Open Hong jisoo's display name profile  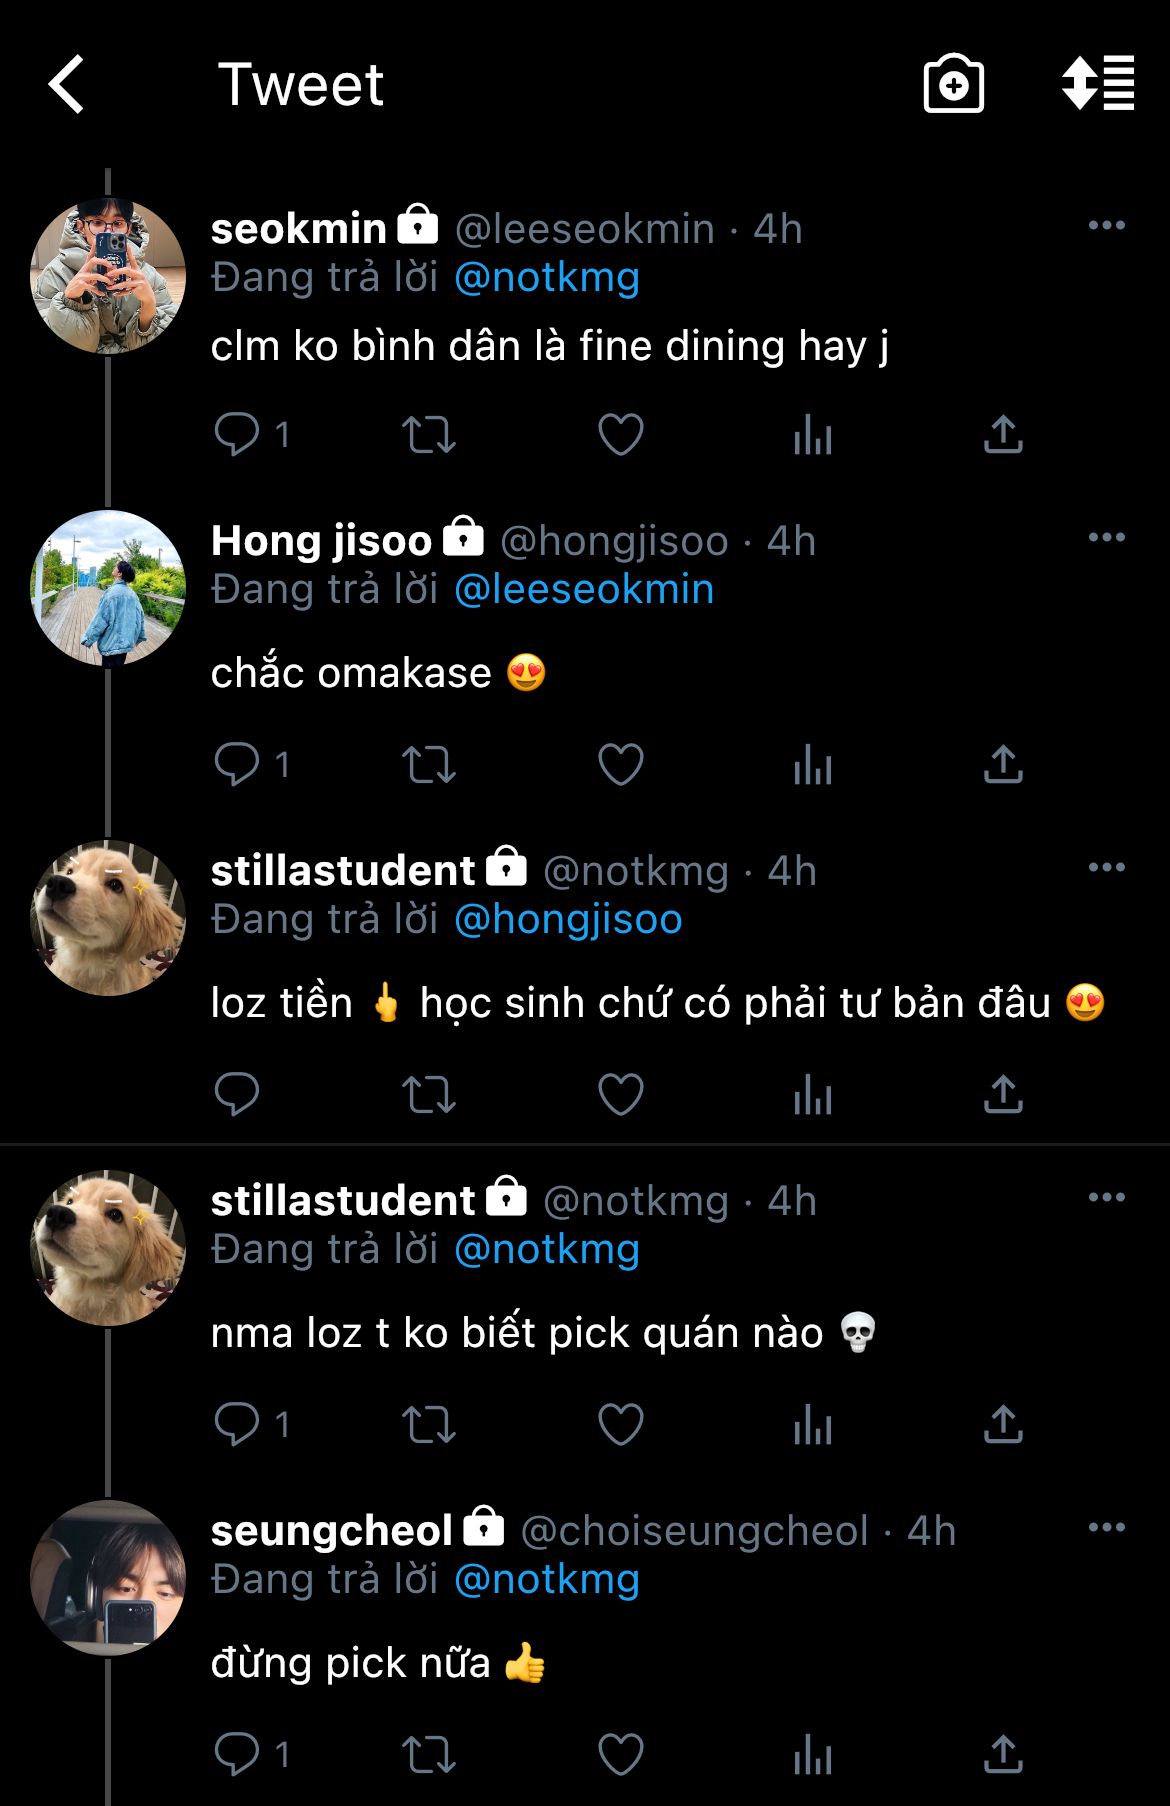click(321, 541)
